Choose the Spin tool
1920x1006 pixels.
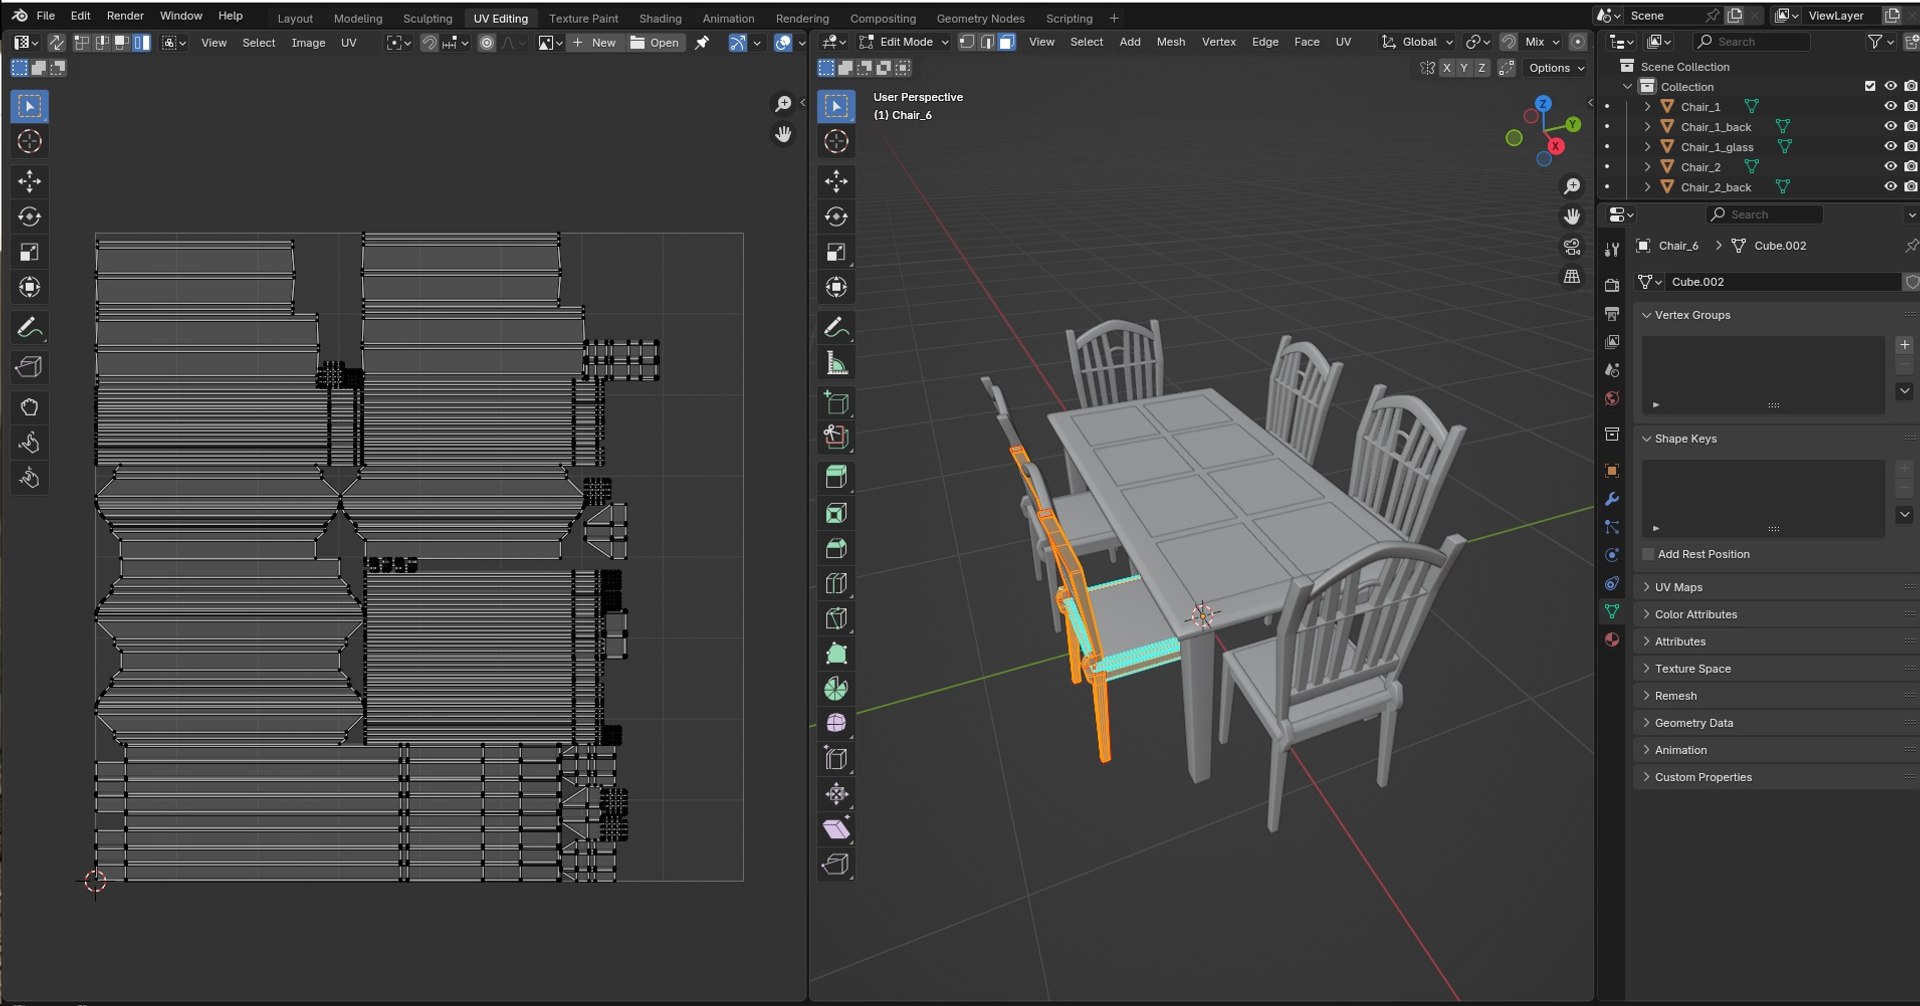point(836,689)
